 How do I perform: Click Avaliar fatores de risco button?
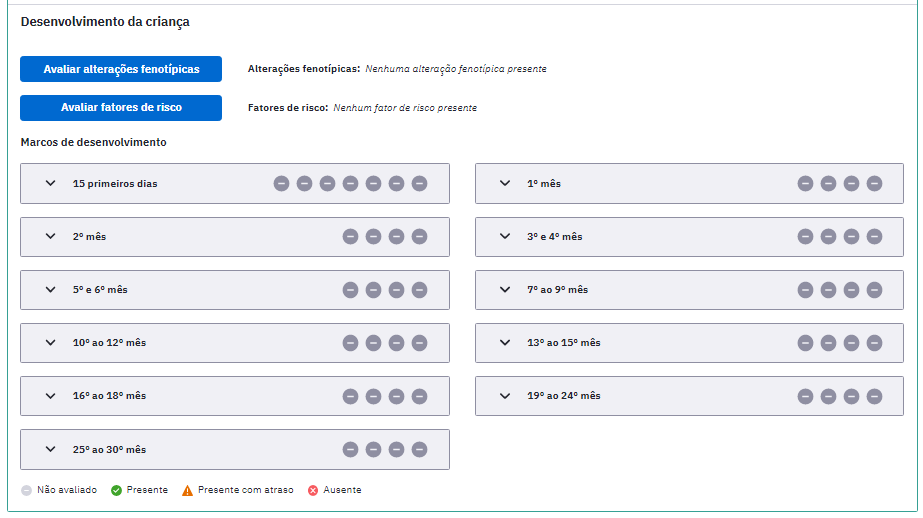pos(121,108)
